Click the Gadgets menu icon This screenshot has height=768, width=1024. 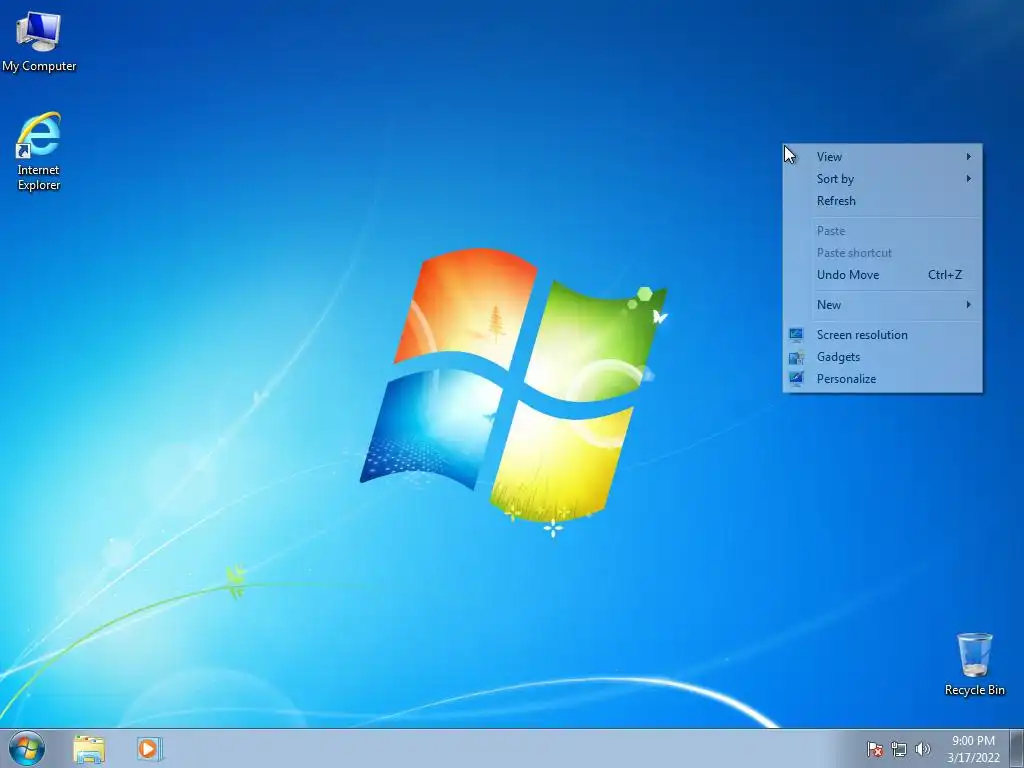(796, 357)
